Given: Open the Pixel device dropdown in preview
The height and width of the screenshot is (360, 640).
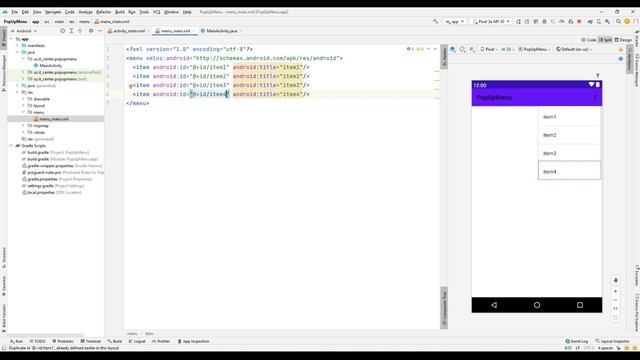Looking at the screenshot, I should [489, 49].
